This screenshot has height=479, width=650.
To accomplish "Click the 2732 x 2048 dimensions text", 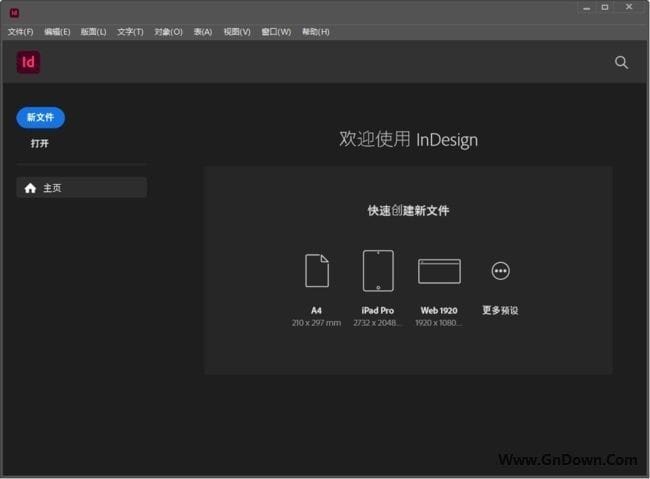I will tap(378, 323).
